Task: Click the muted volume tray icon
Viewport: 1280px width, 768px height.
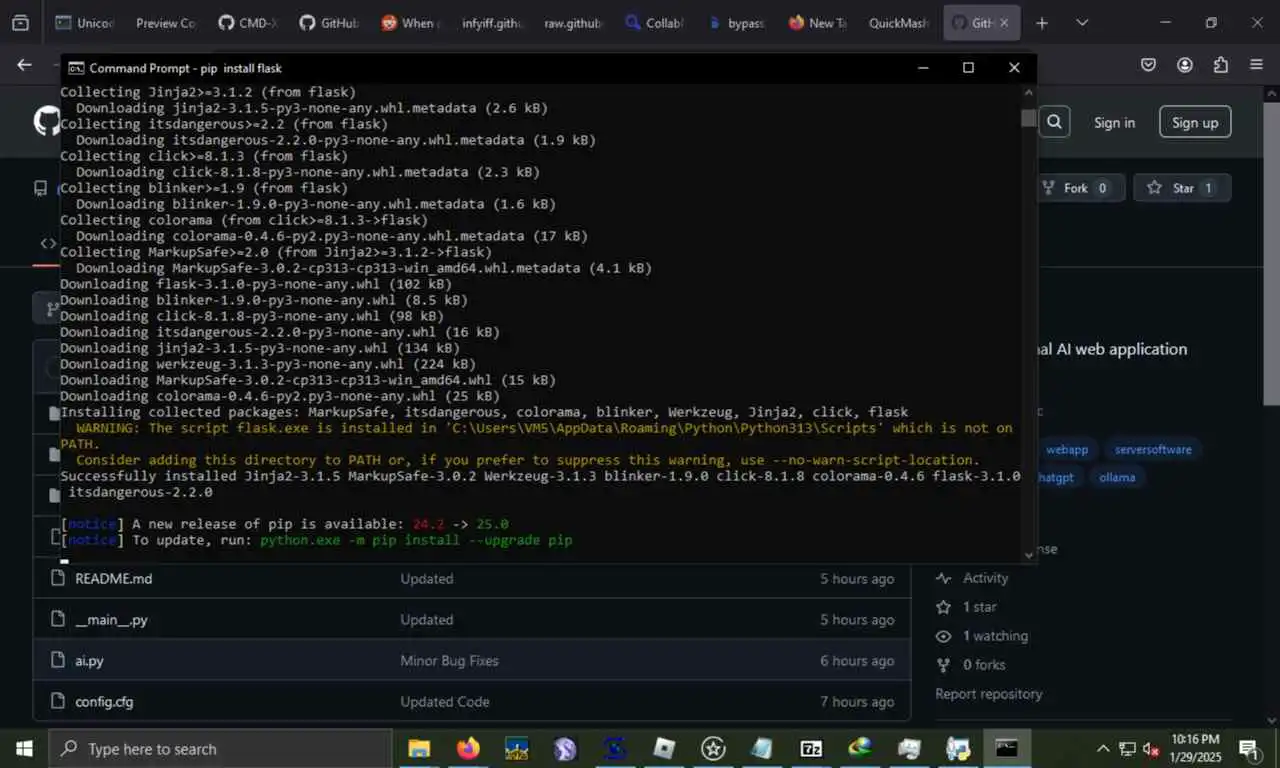Action: pyautogui.click(x=1152, y=749)
